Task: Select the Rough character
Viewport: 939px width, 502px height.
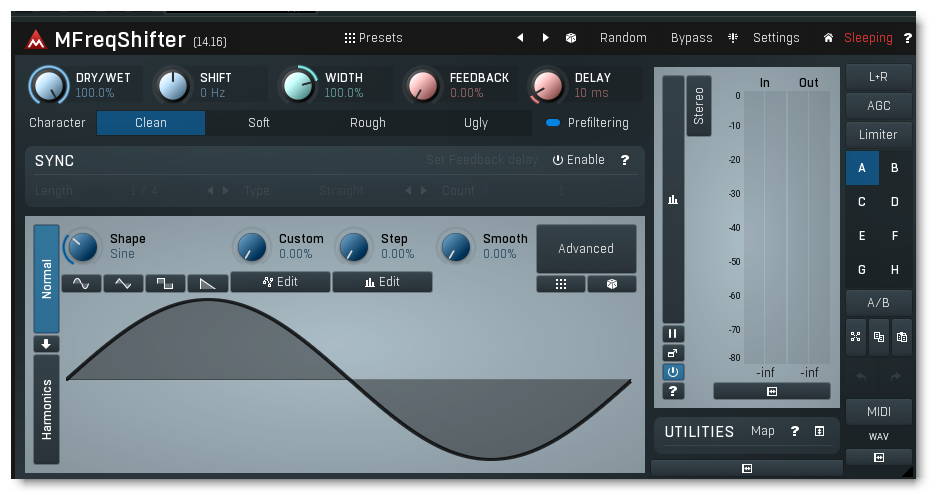Action: coord(368,123)
